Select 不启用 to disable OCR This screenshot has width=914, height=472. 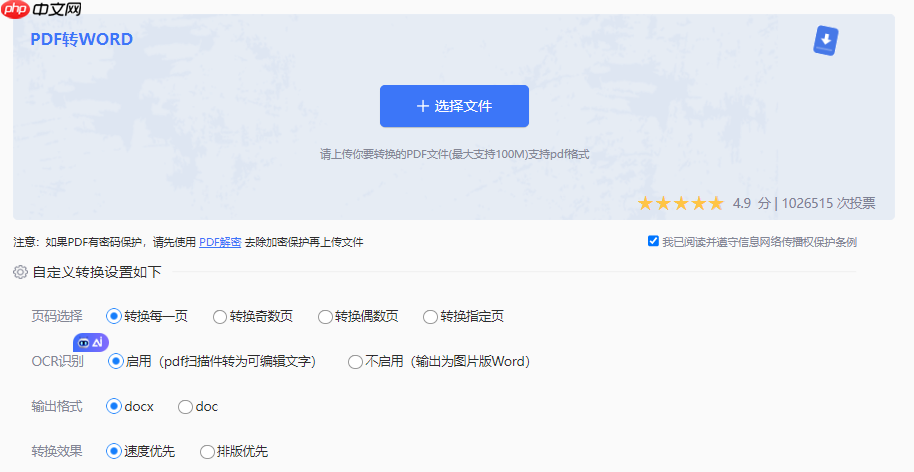[355, 361]
